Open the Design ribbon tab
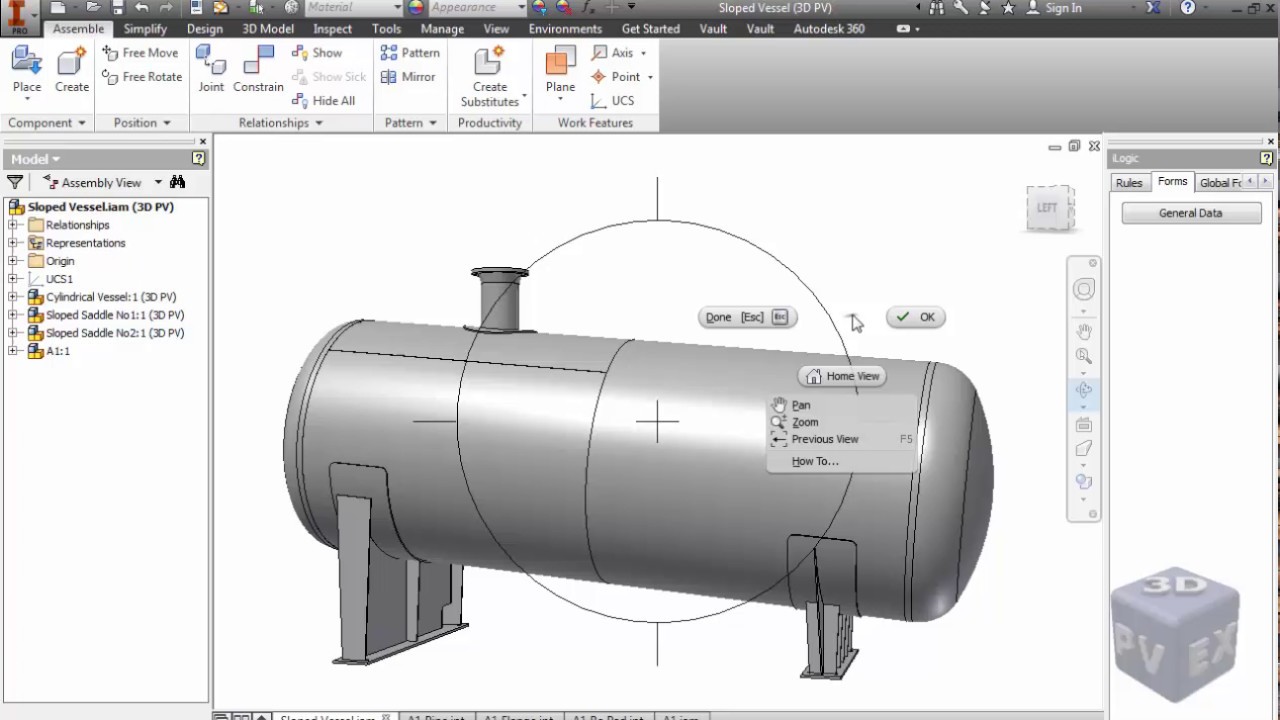This screenshot has height=720, width=1280. coord(205,29)
